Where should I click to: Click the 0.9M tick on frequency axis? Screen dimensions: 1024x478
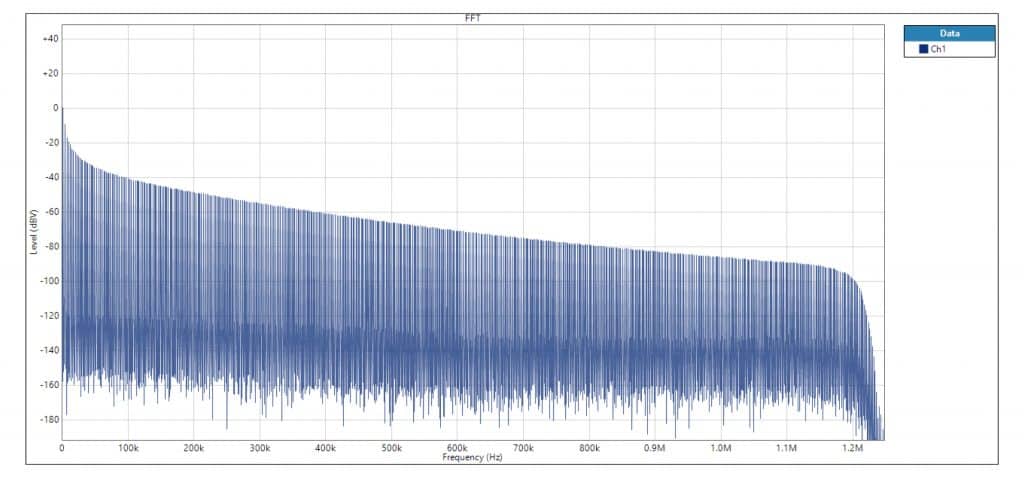pyautogui.click(x=654, y=448)
